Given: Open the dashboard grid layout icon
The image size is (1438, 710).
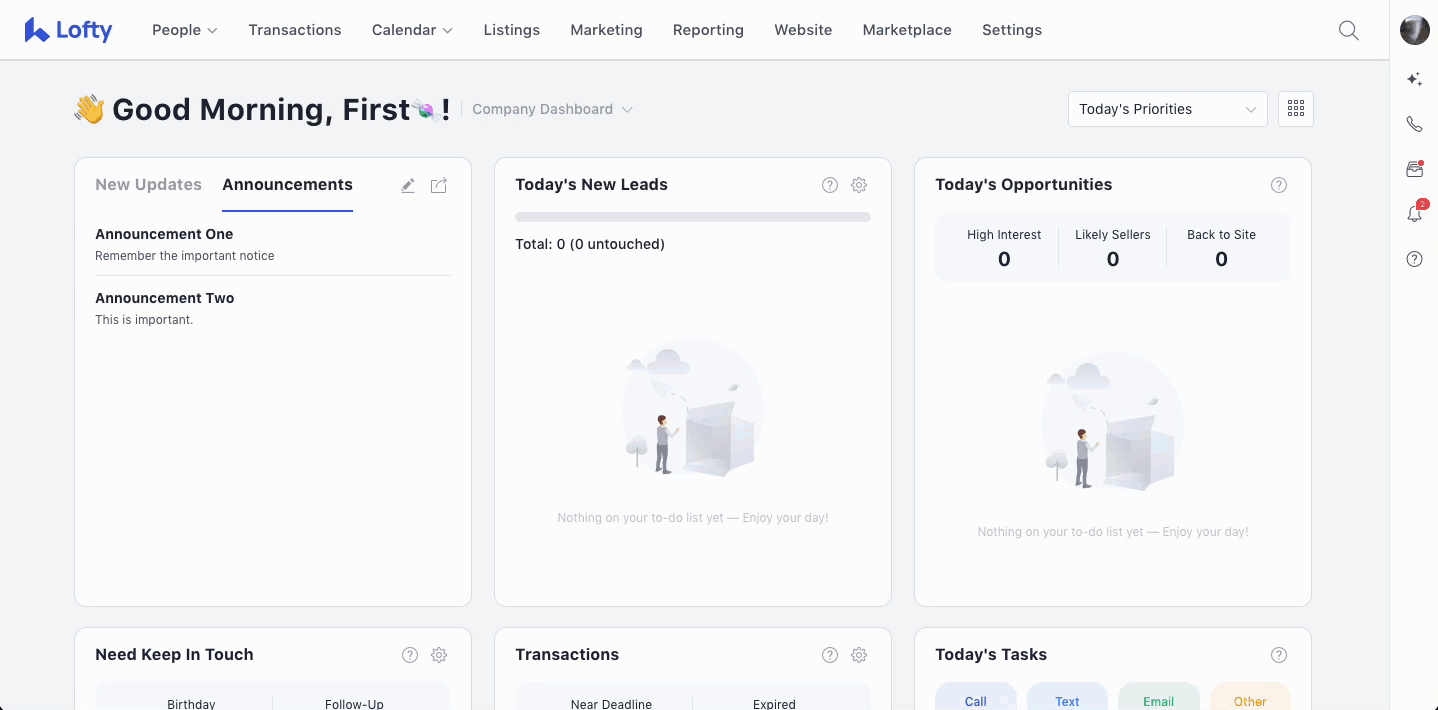Looking at the screenshot, I should [1296, 109].
